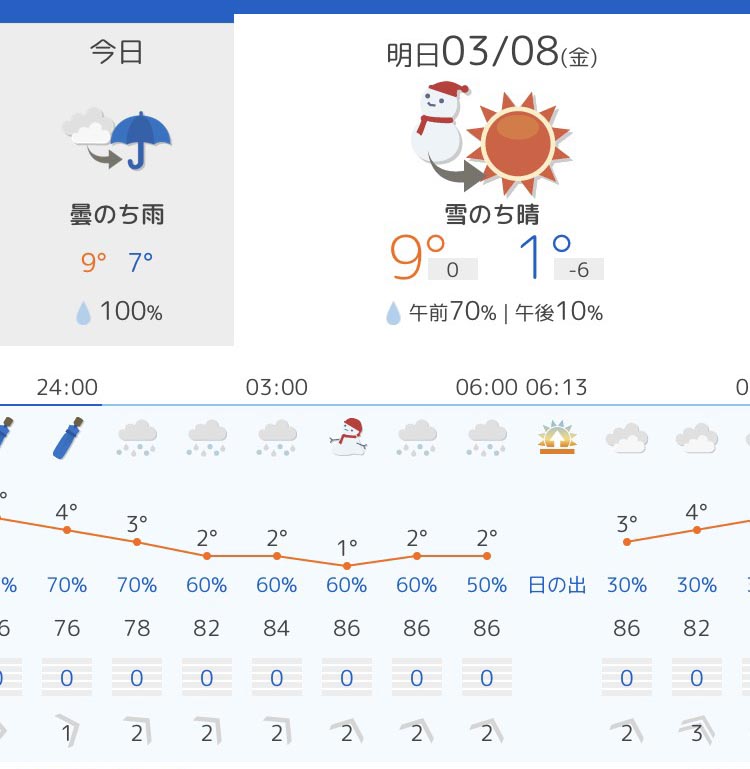Select the 明日03/08 forecast tab

pos(492,179)
